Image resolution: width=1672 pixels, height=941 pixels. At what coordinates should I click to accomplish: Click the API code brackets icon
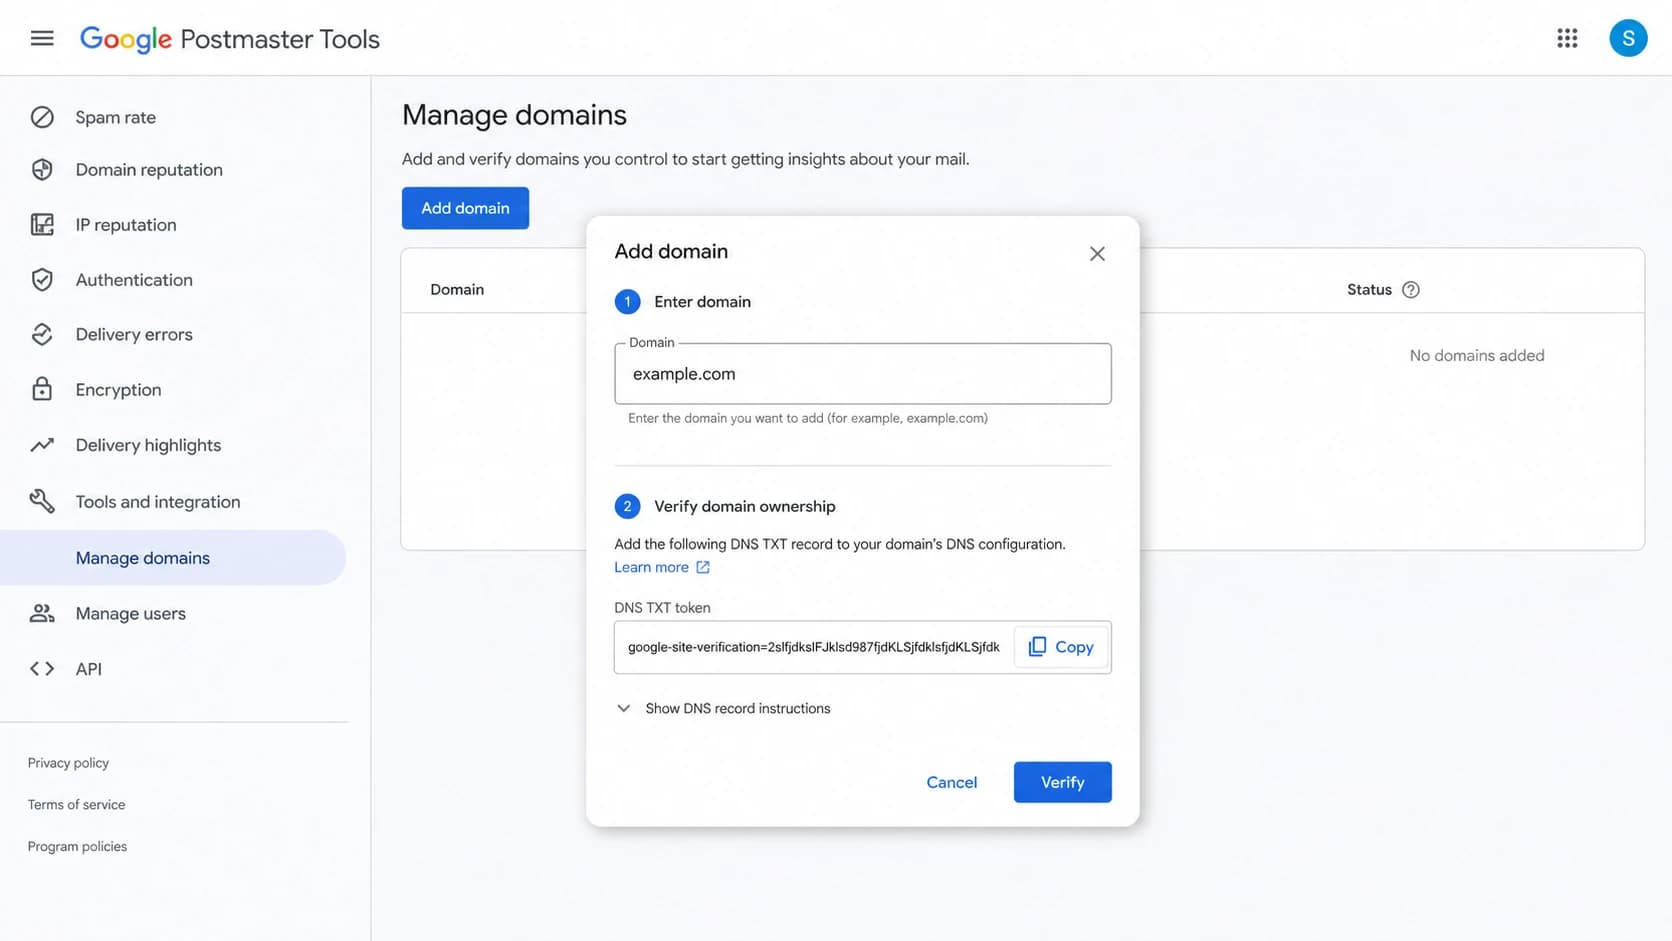coord(42,669)
